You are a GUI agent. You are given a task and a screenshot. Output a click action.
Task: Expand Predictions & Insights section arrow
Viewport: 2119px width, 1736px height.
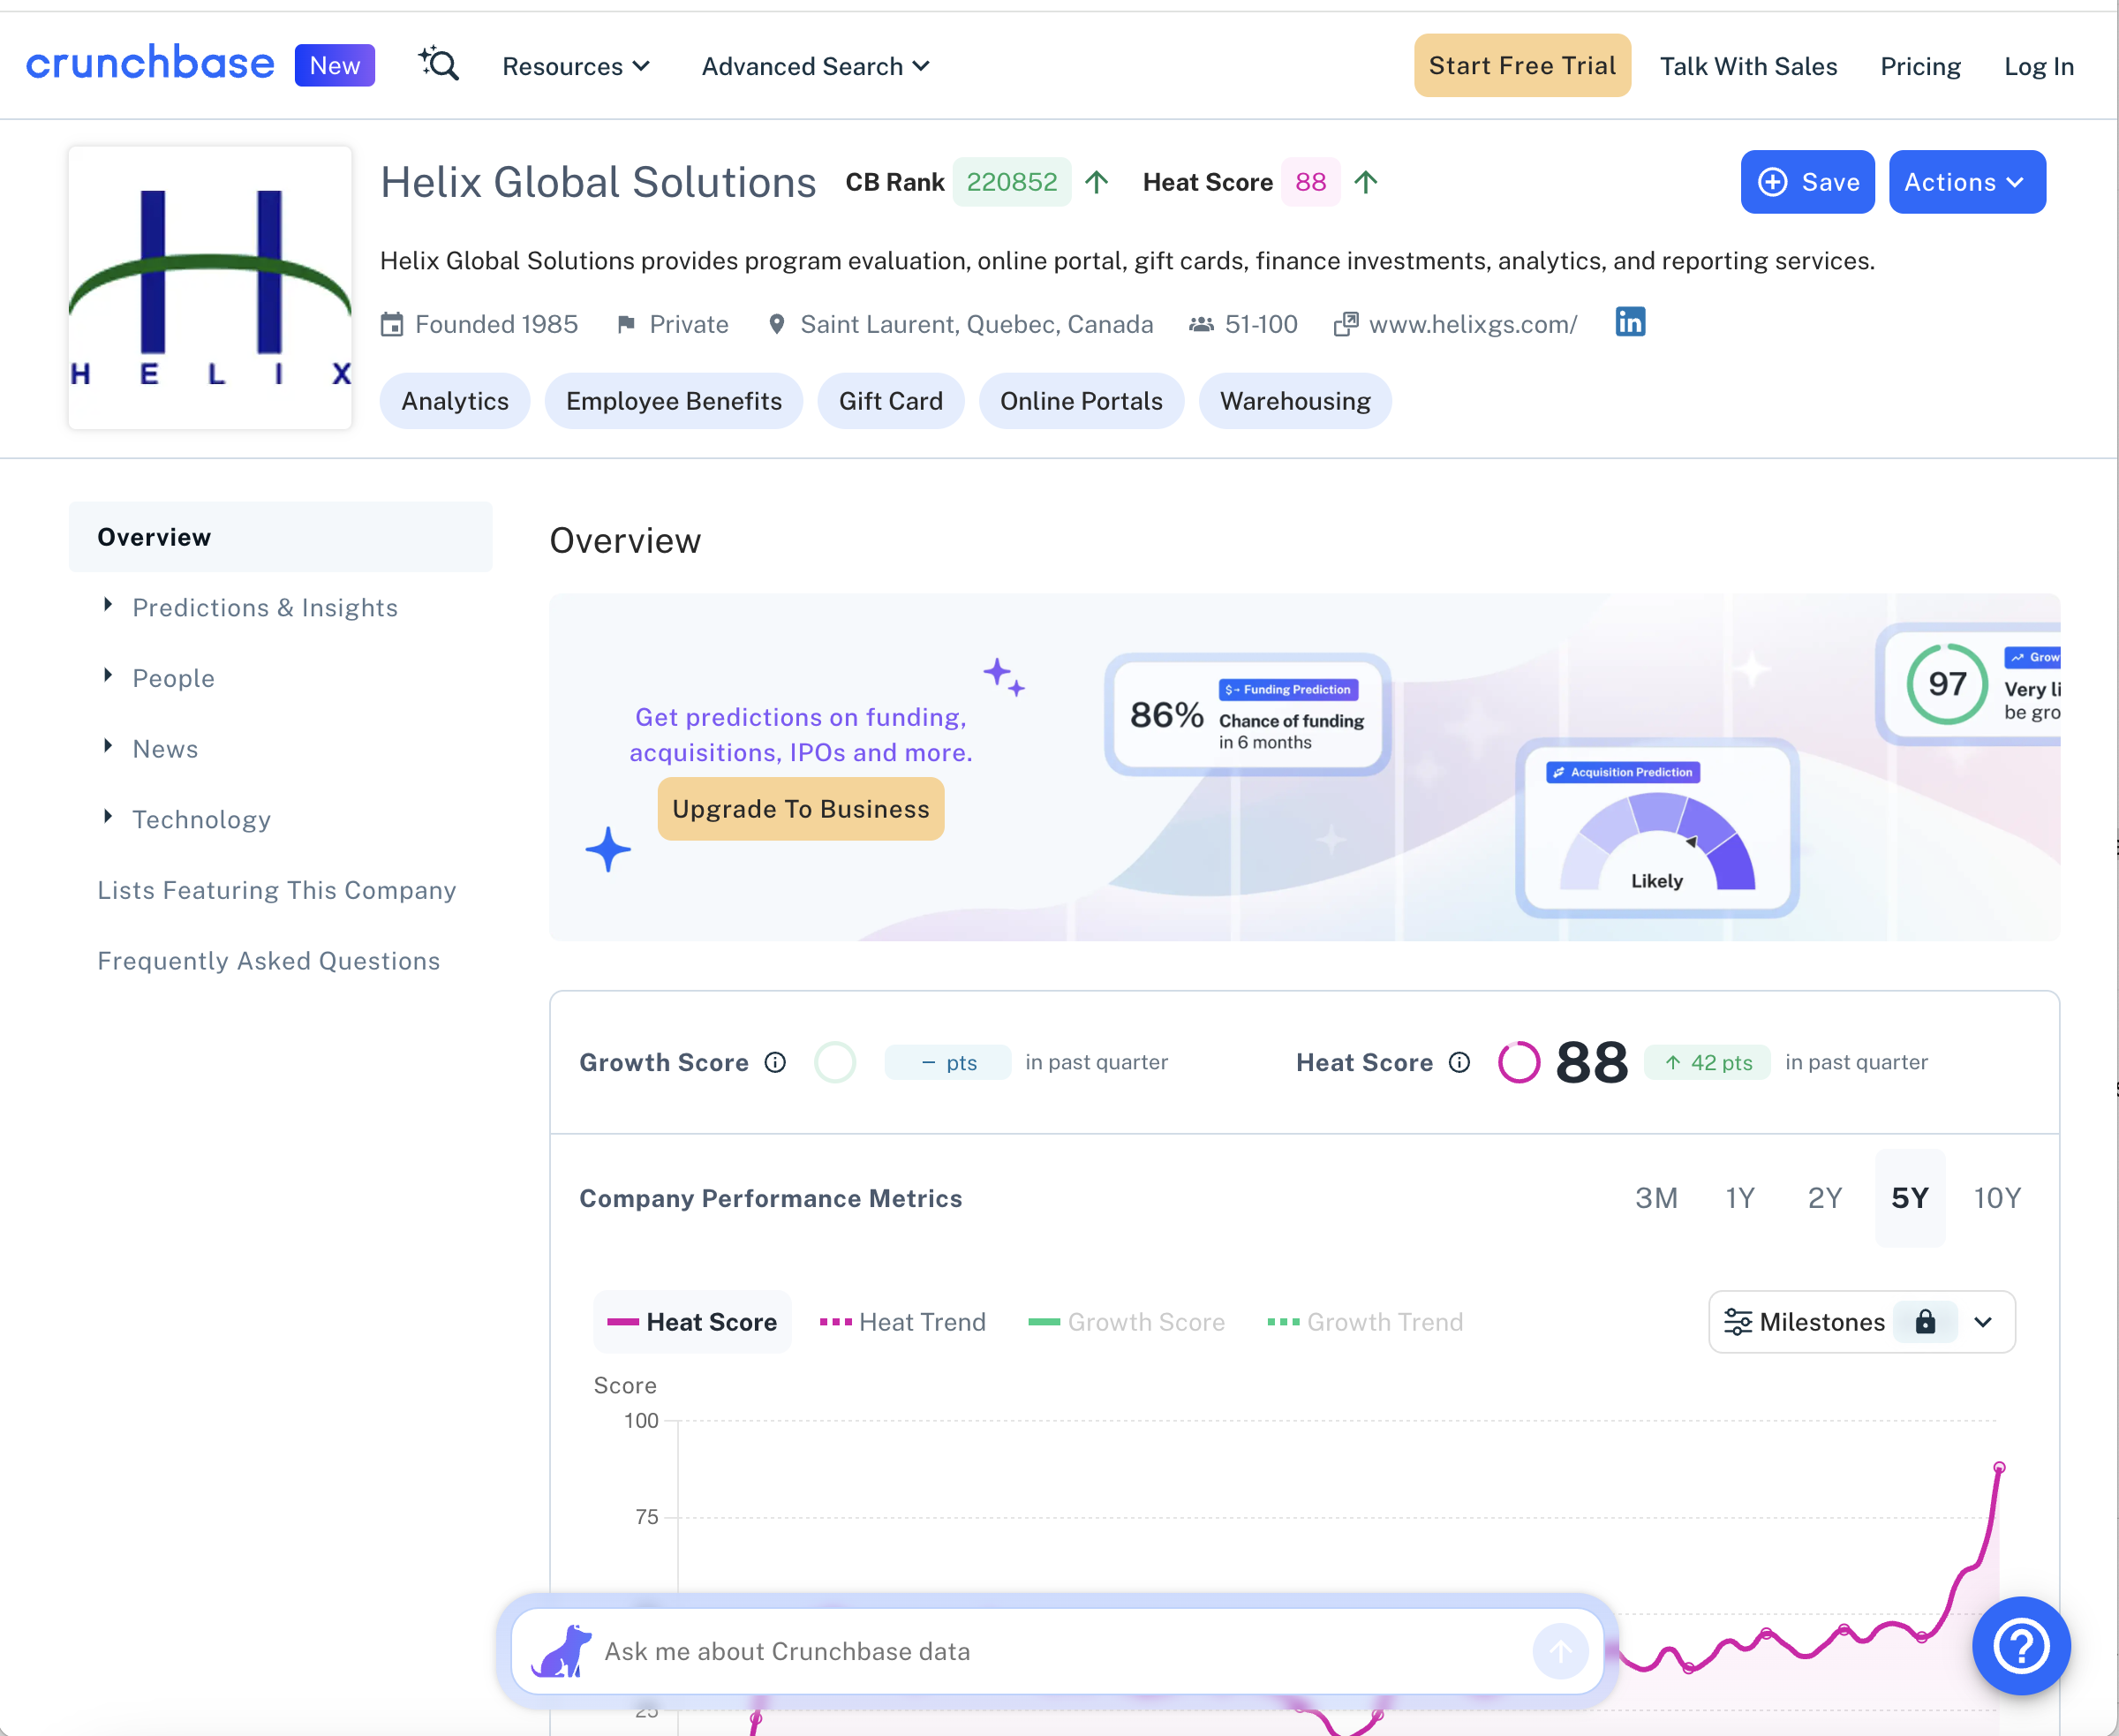(108, 605)
